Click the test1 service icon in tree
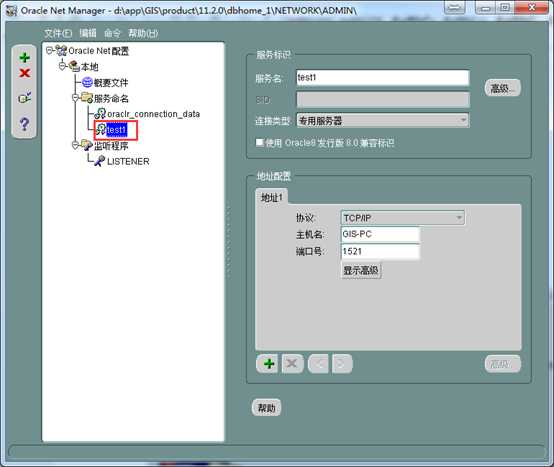This screenshot has height=467, width=554. pyautogui.click(x=101, y=130)
